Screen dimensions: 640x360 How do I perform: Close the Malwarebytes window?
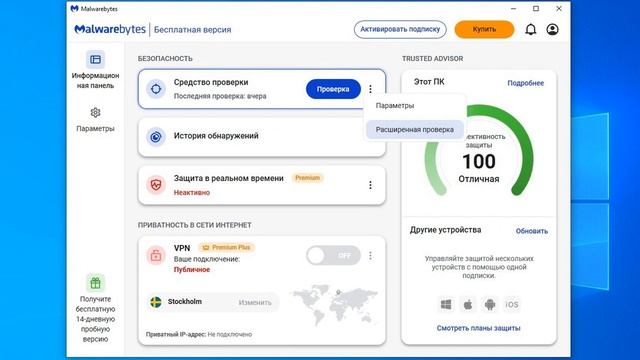click(559, 9)
